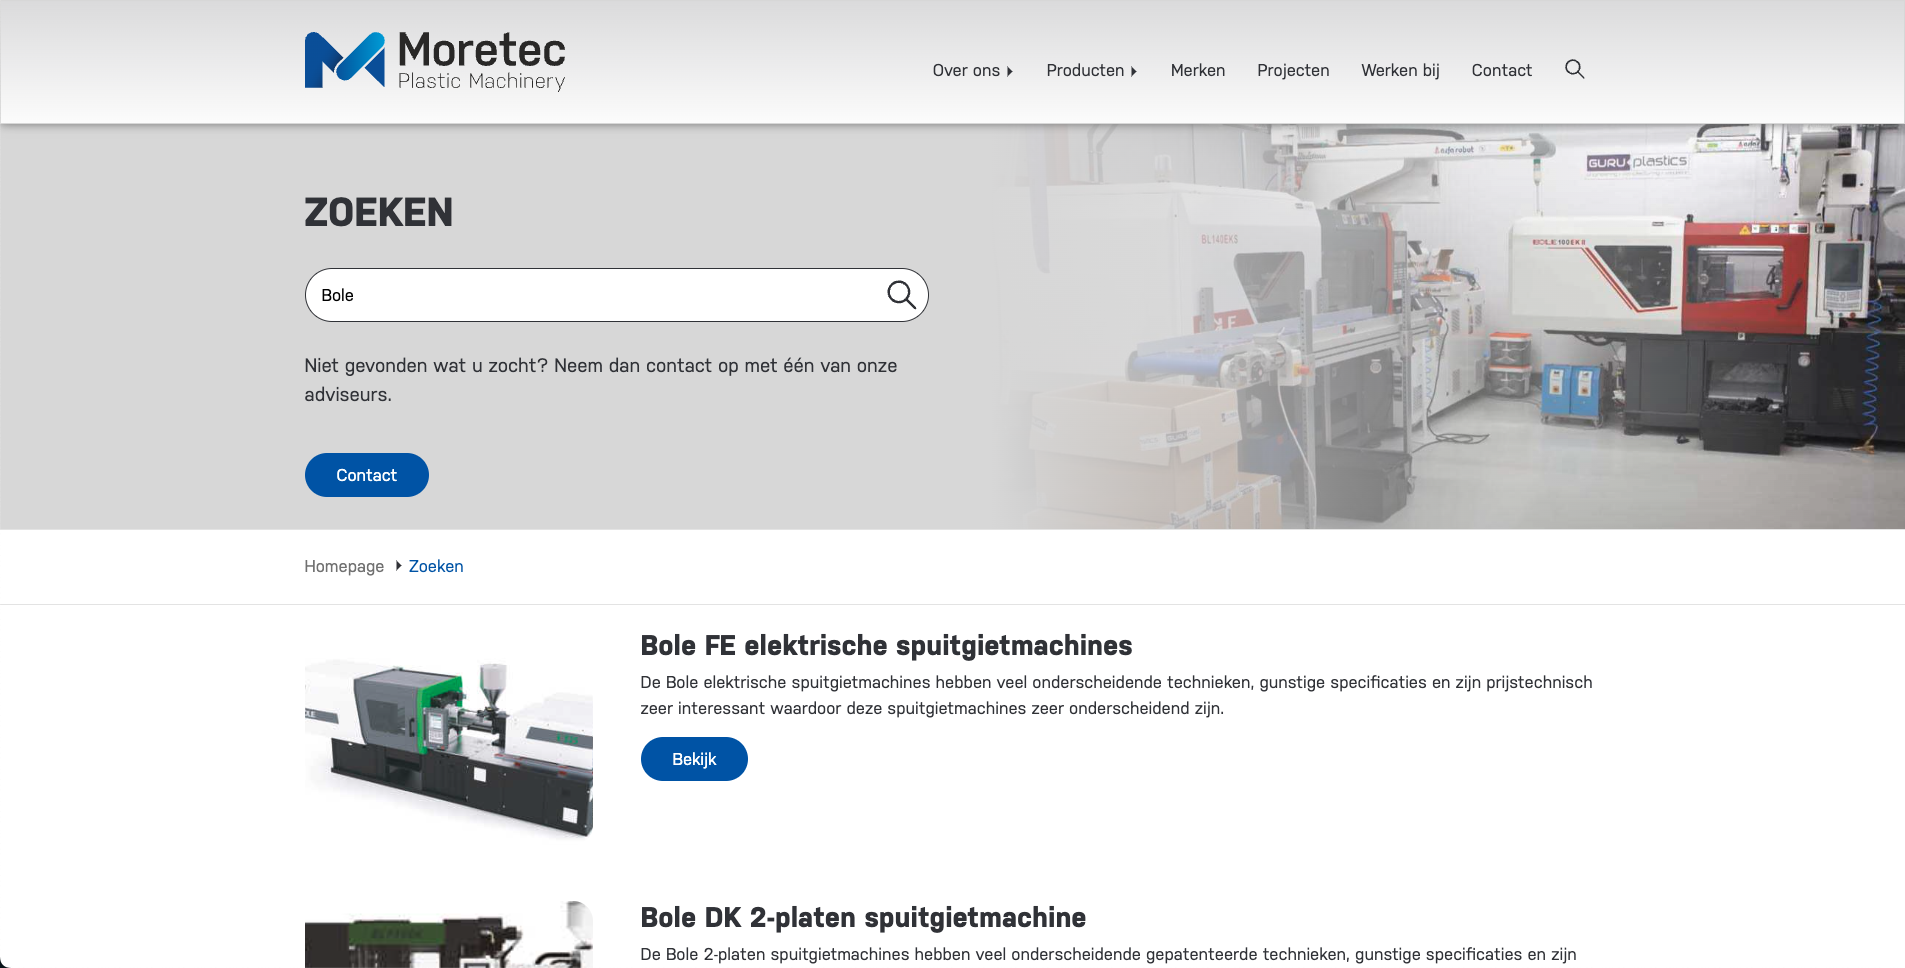The image size is (1905, 968).
Task: Submit search with the magnifier inside the search box
Action: point(900,295)
